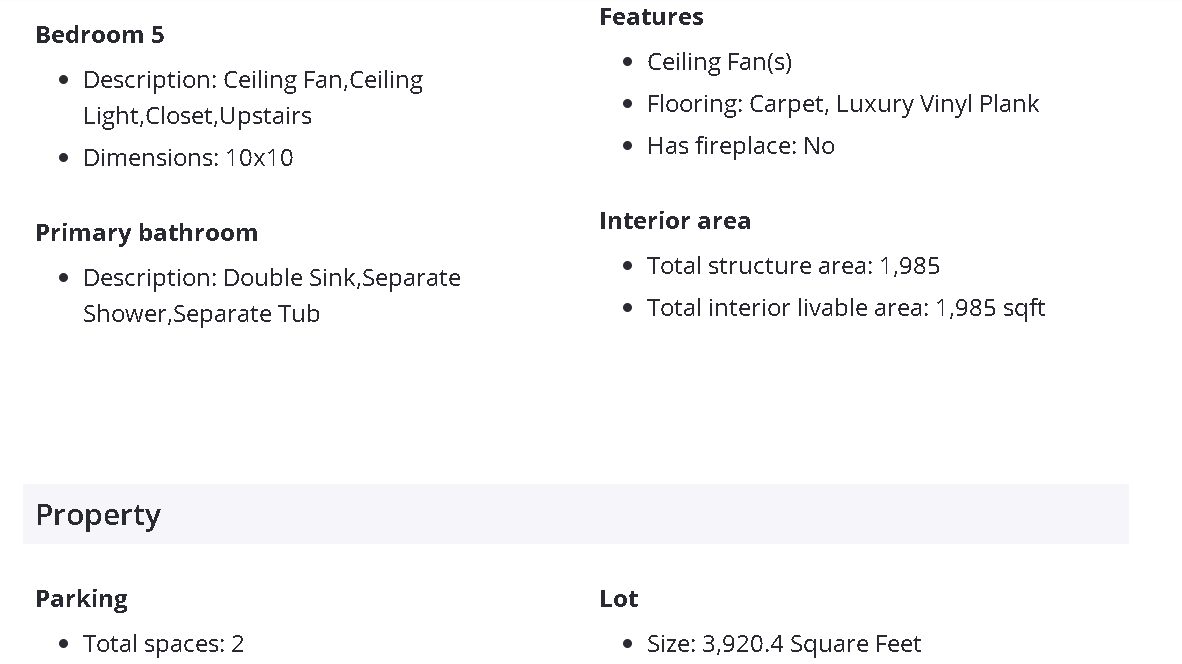Click the Luxury Vinyl Plank text

point(937,104)
